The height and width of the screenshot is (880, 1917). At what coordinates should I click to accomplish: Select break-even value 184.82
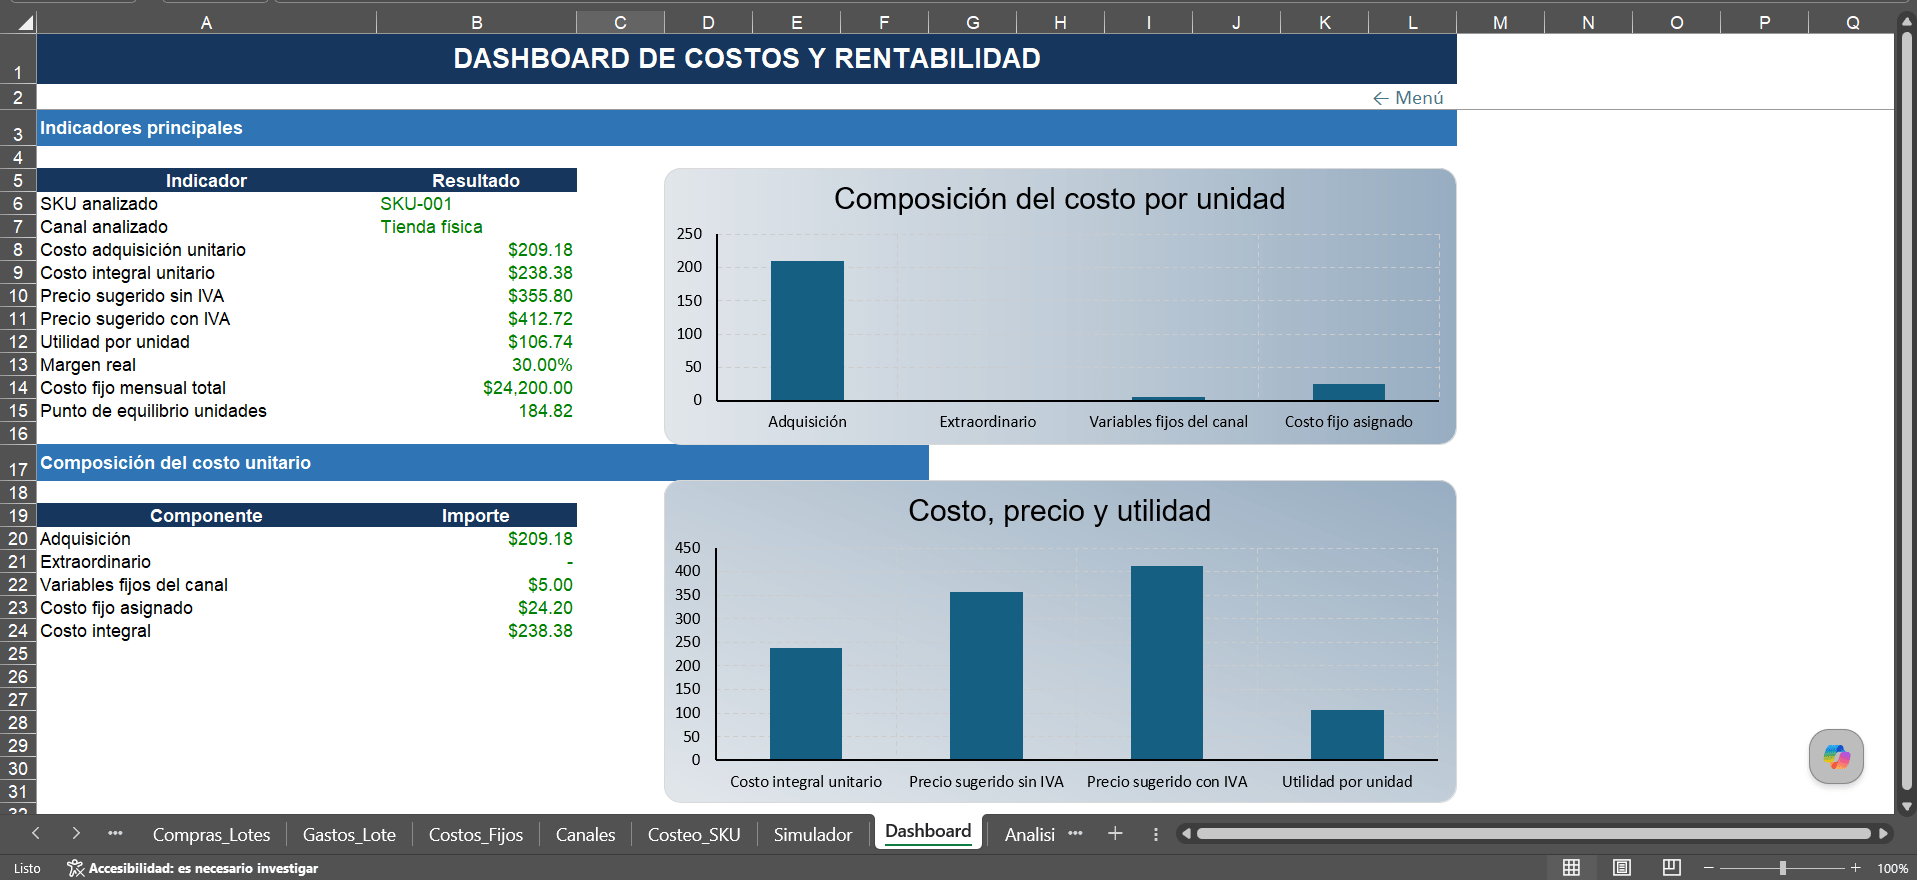point(476,411)
